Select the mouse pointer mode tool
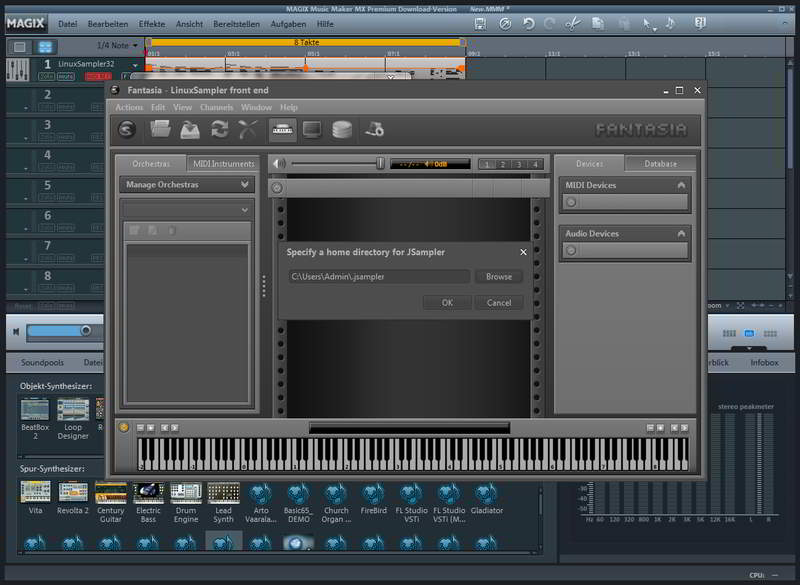Screen dimensions: 800x585 click(647, 23)
